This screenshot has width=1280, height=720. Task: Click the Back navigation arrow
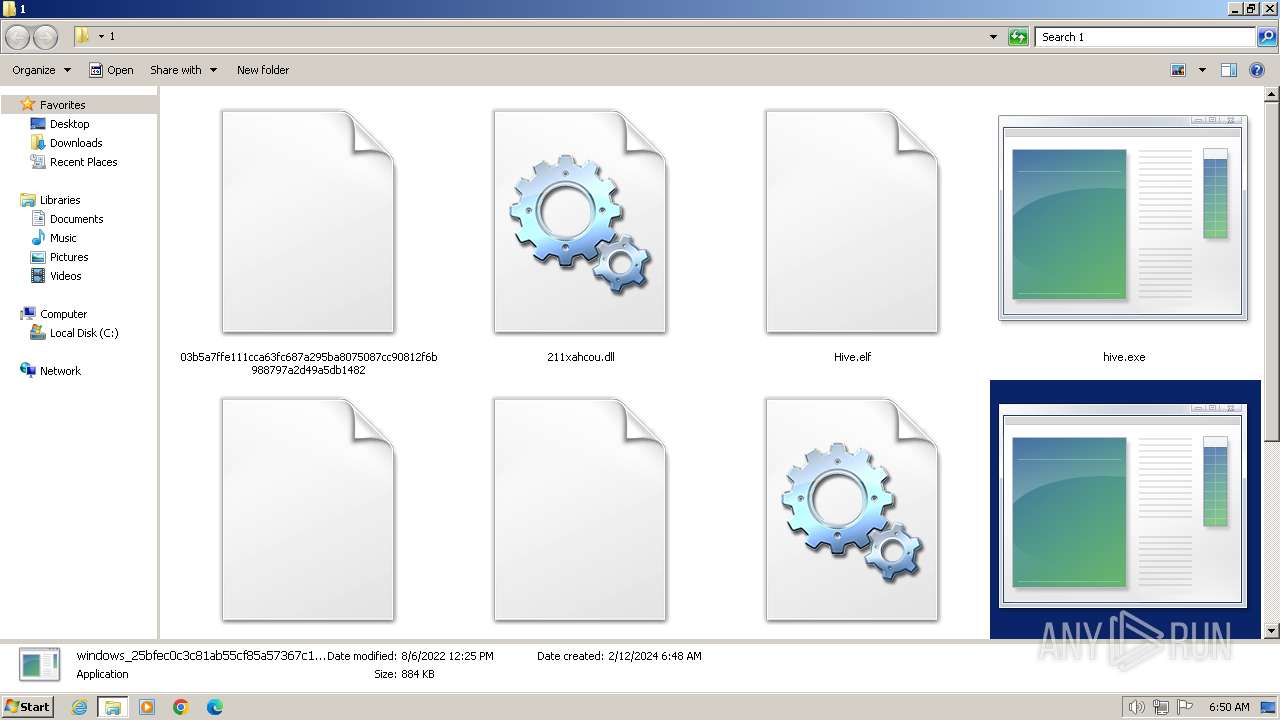(17, 37)
